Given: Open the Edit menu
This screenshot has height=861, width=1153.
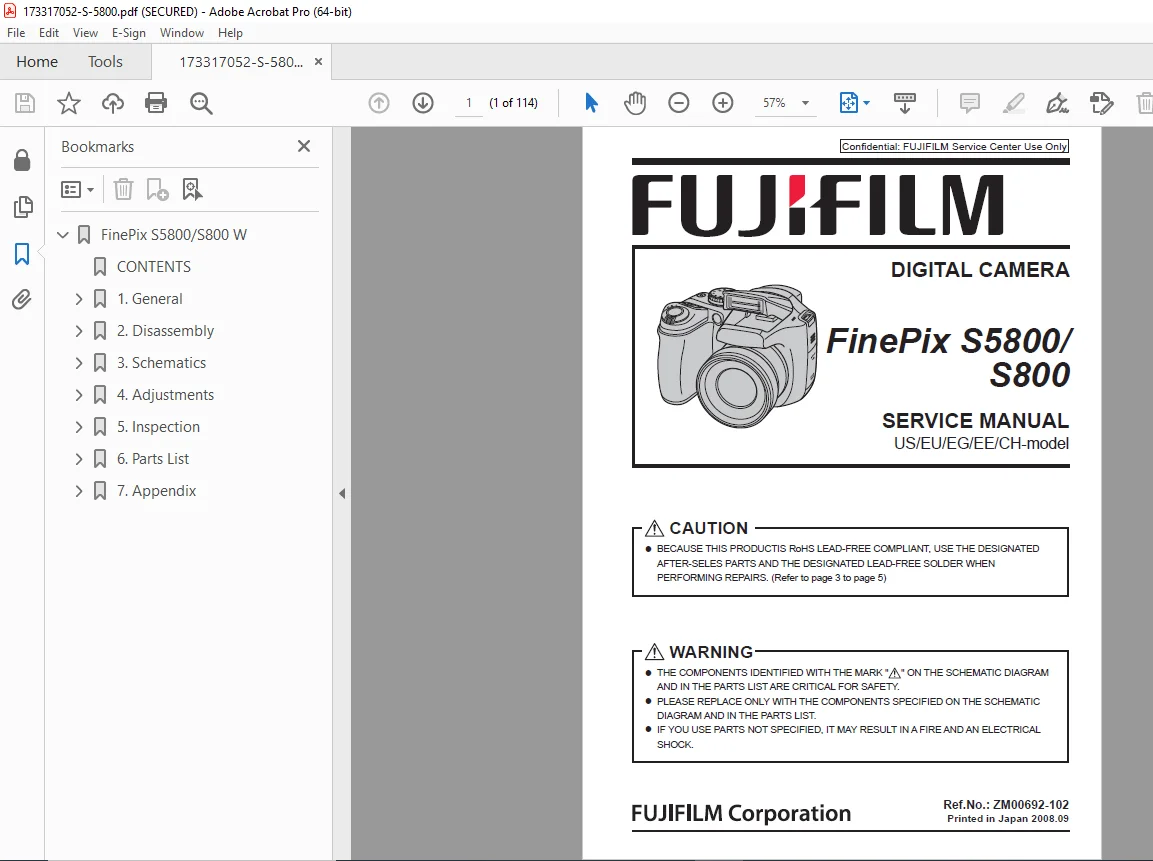Looking at the screenshot, I should 49,33.
